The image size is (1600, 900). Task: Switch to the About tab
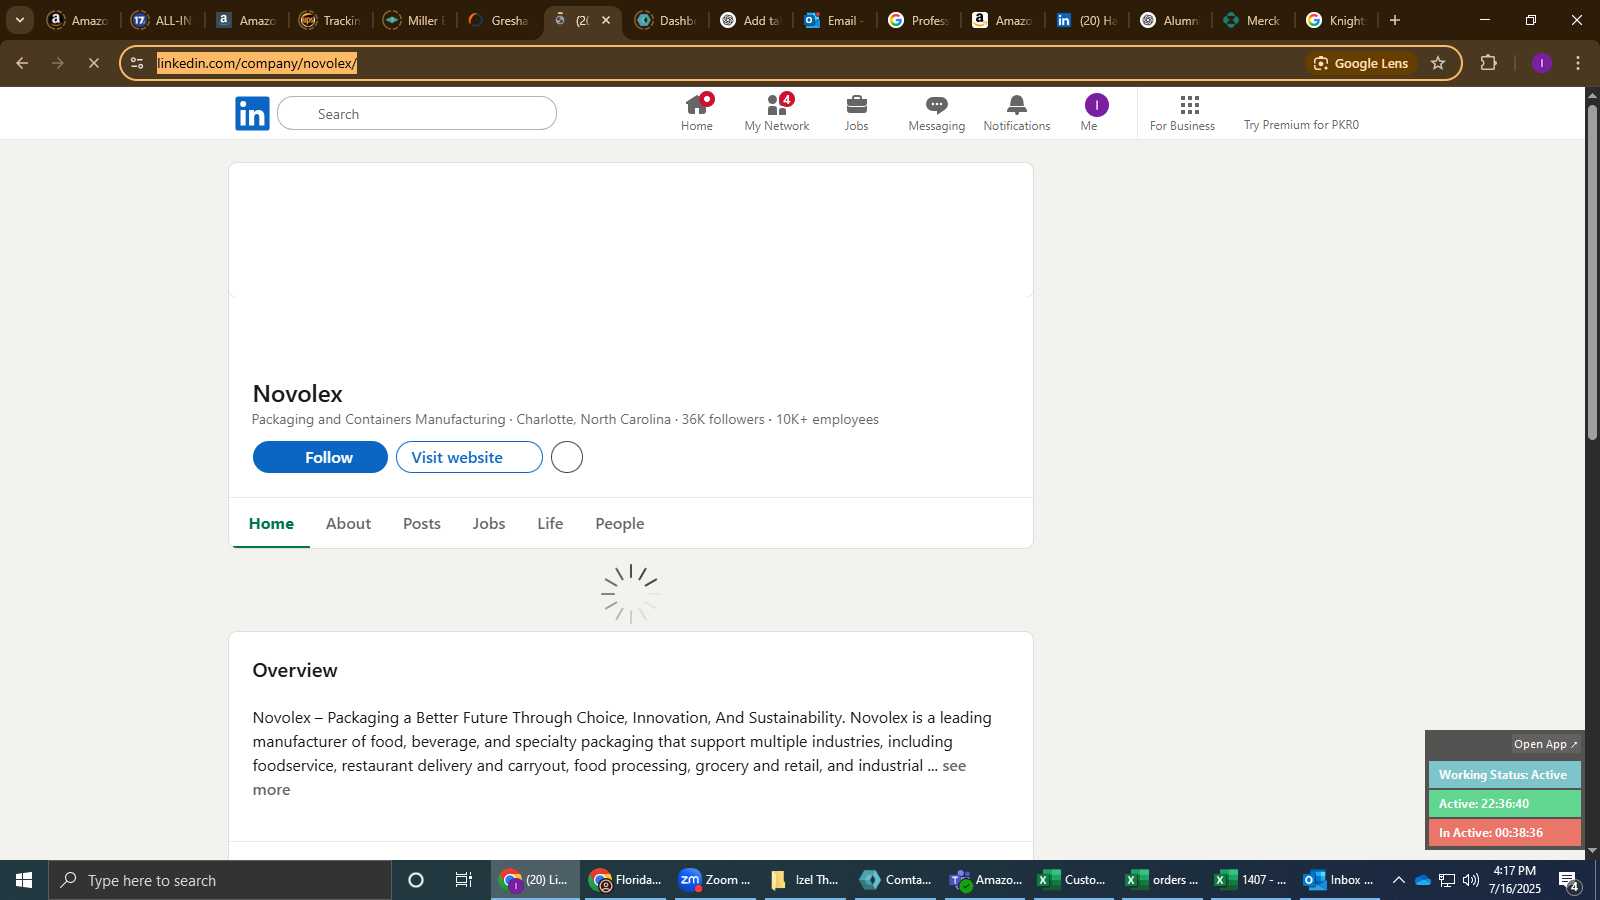pyautogui.click(x=348, y=523)
